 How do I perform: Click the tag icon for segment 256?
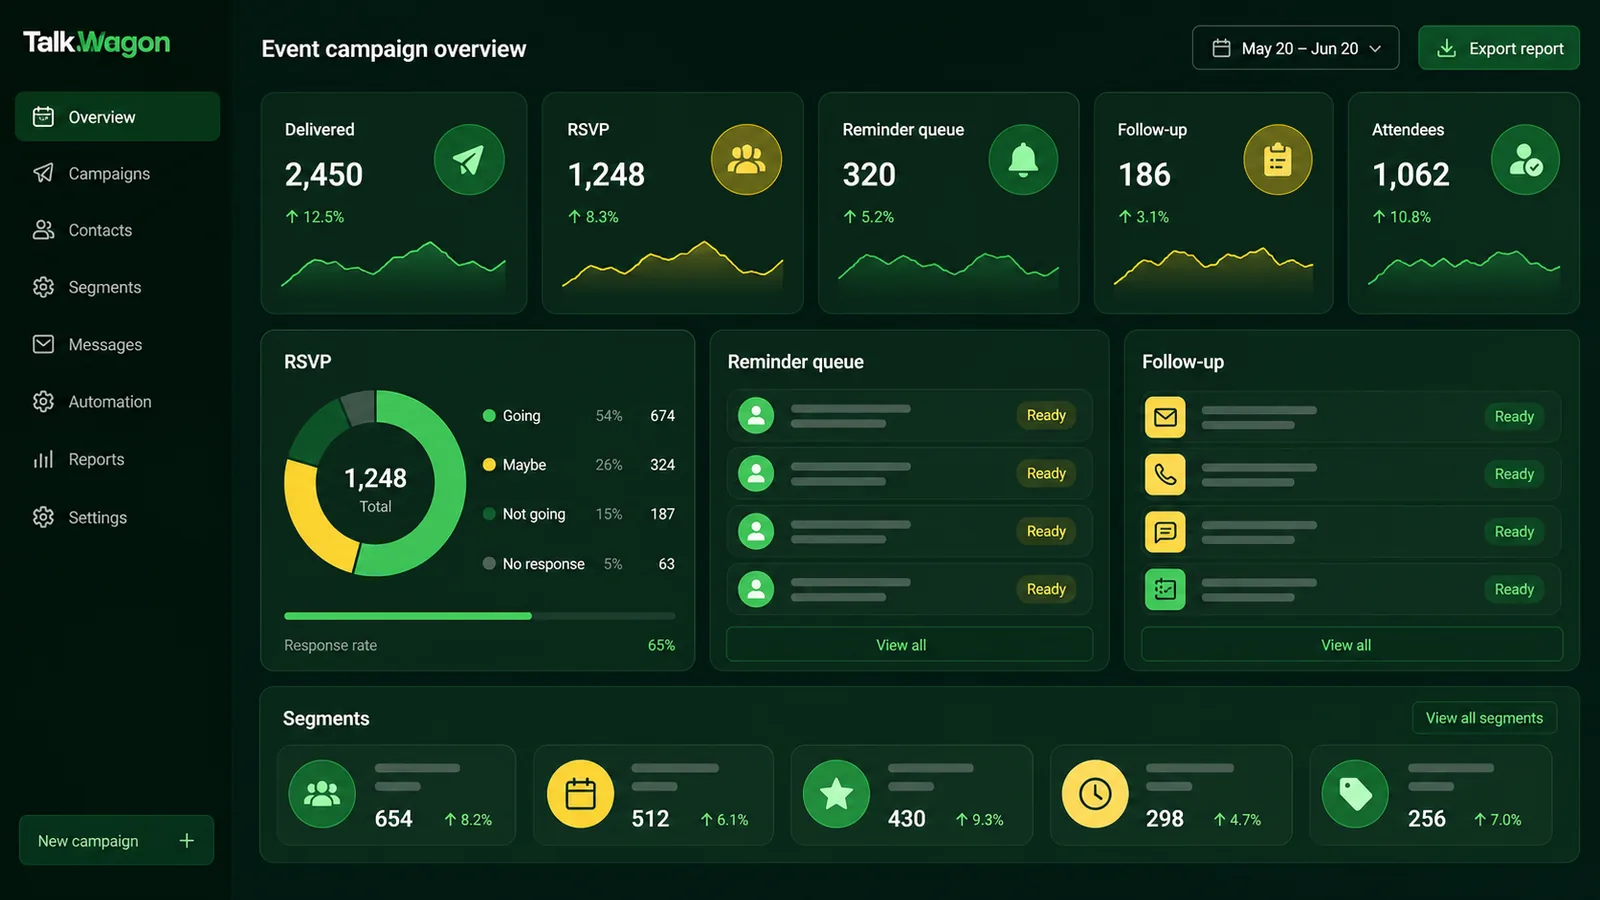1355,794
